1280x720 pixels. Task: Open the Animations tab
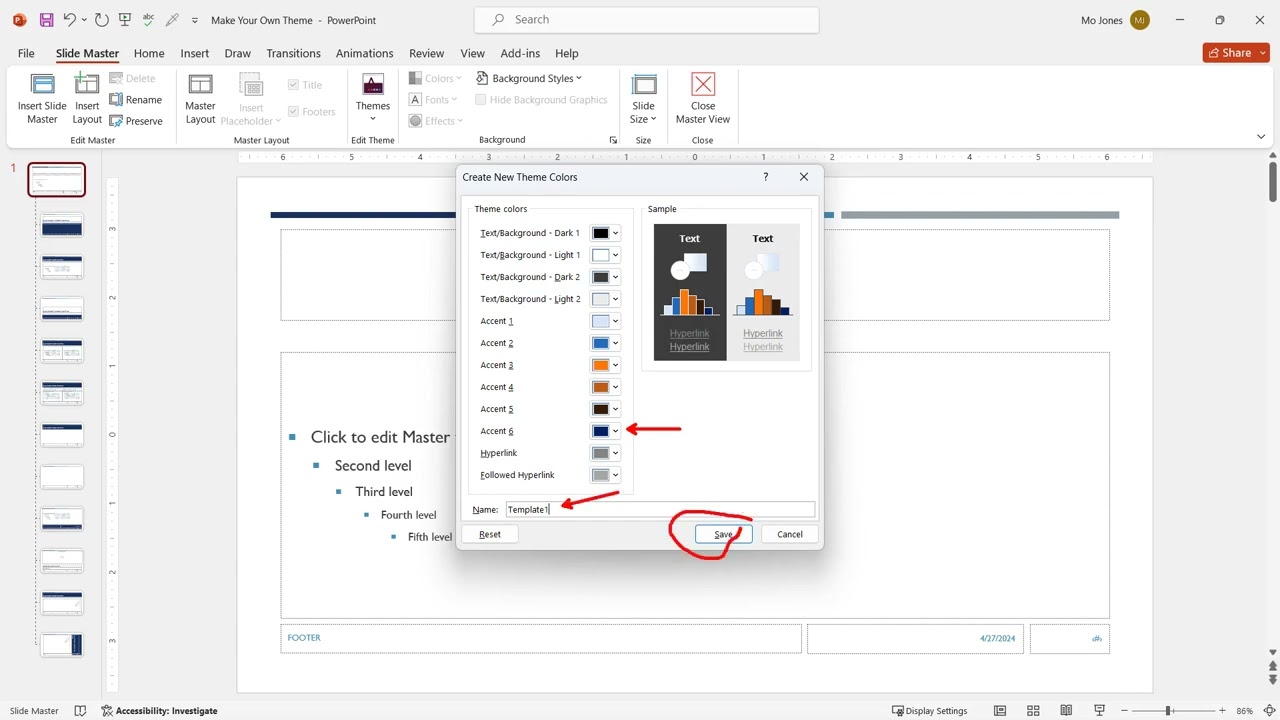click(364, 53)
